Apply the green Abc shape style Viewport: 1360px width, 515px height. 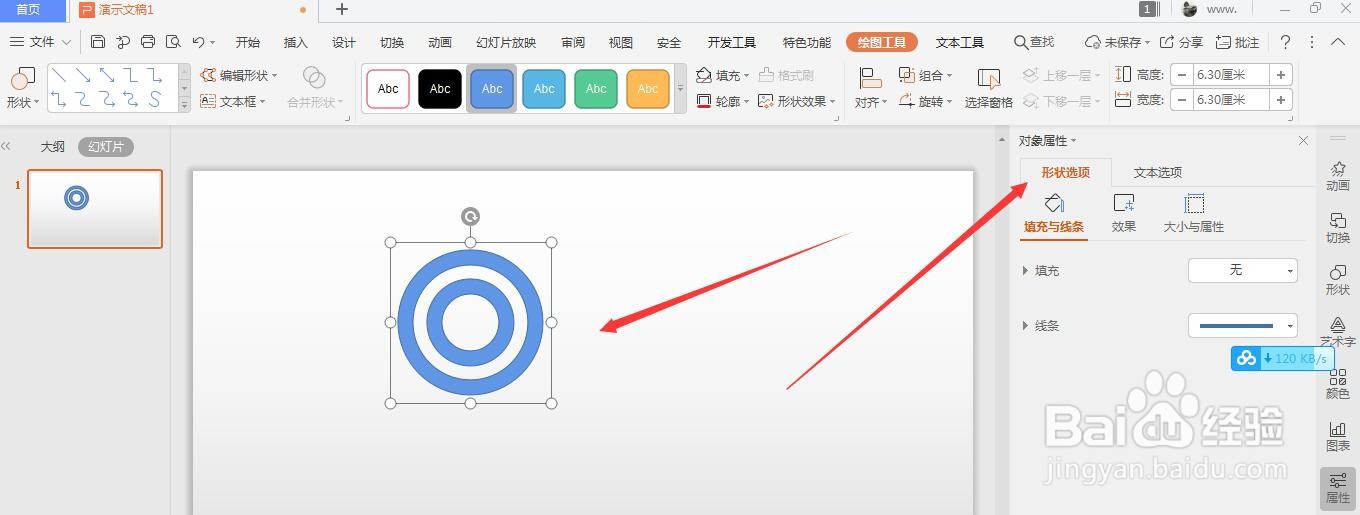coord(596,89)
